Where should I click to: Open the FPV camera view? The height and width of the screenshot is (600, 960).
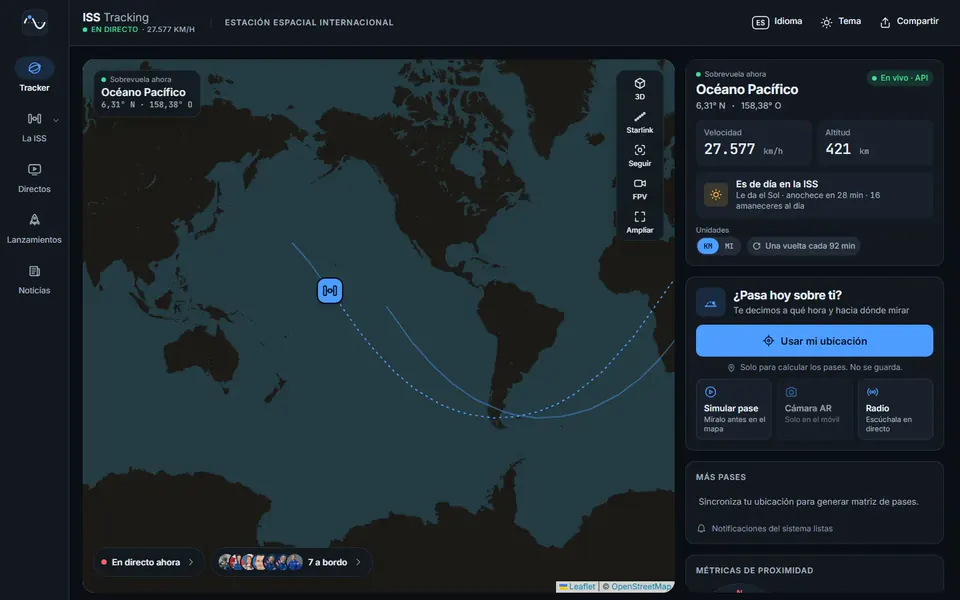coord(640,189)
